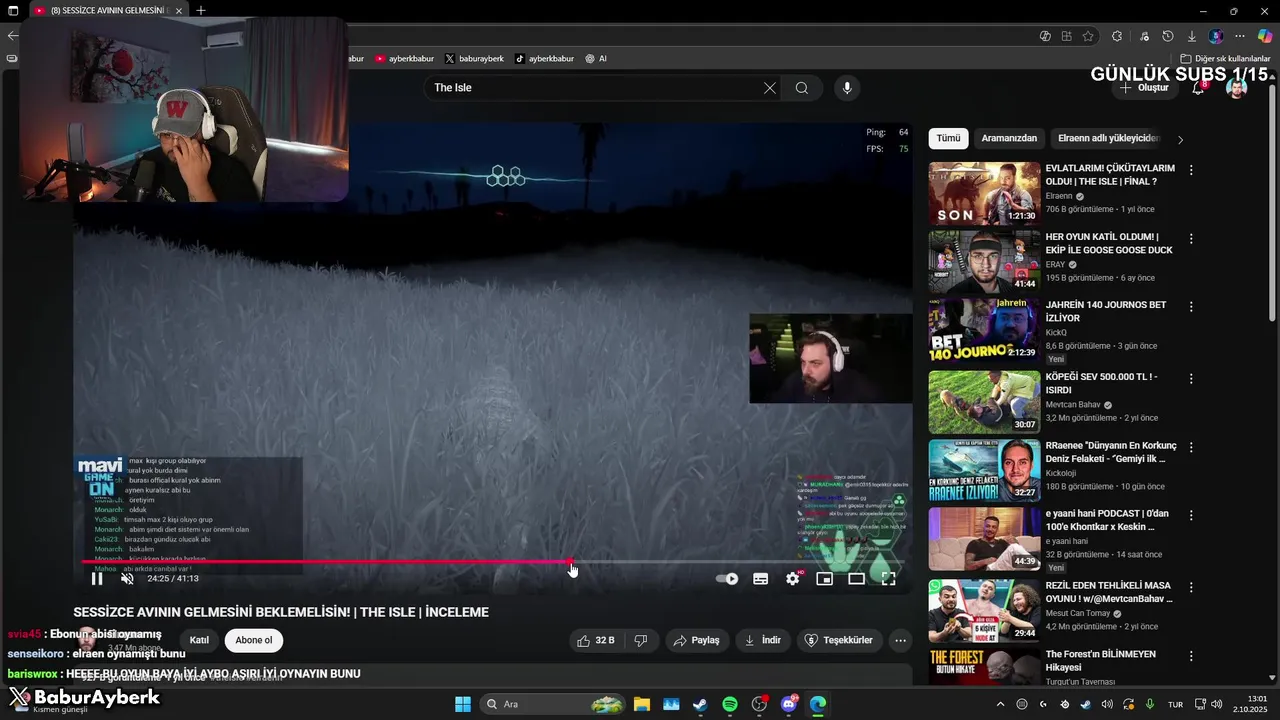
Task: Open JAHREİN 140 JOURNOS BET İZLİYOR title
Action: click(x=1106, y=311)
